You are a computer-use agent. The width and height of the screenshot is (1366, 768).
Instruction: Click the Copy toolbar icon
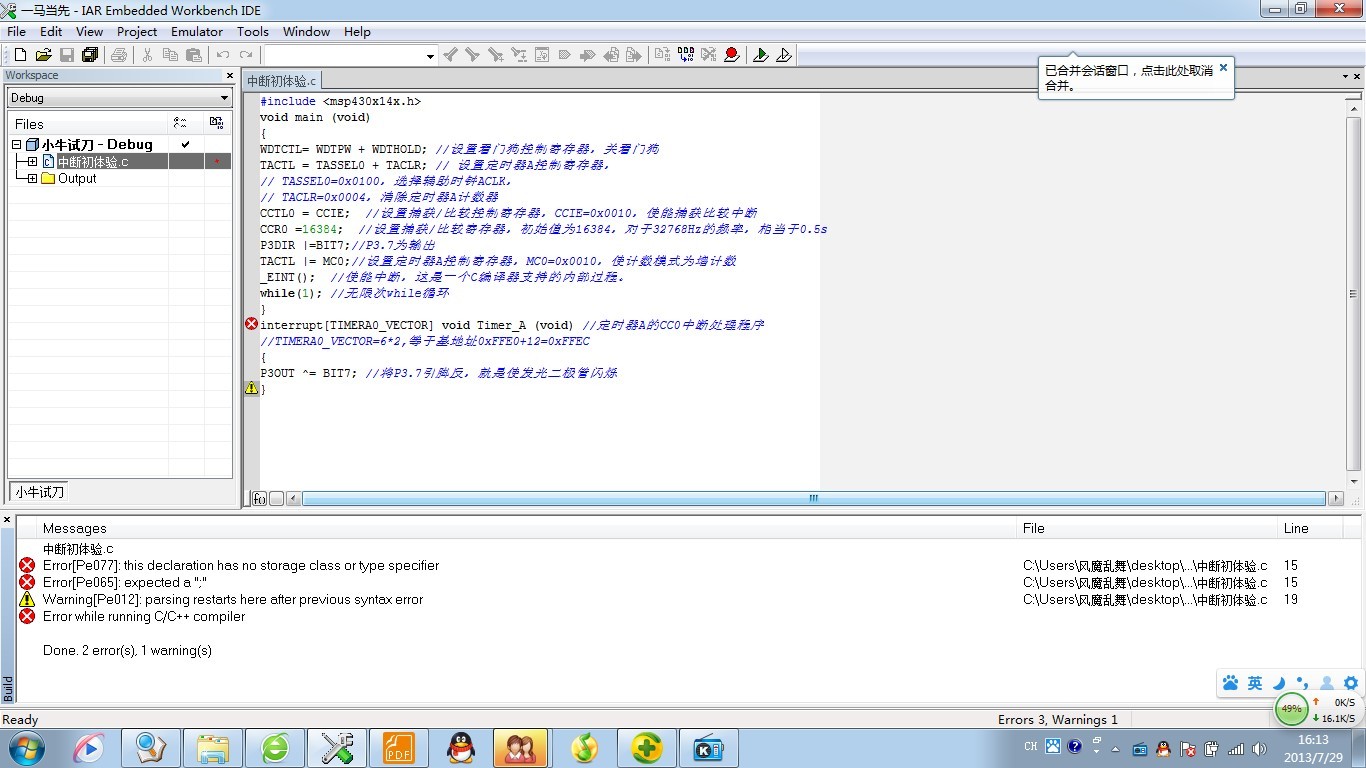pyautogui.click(x=171, y=55)
